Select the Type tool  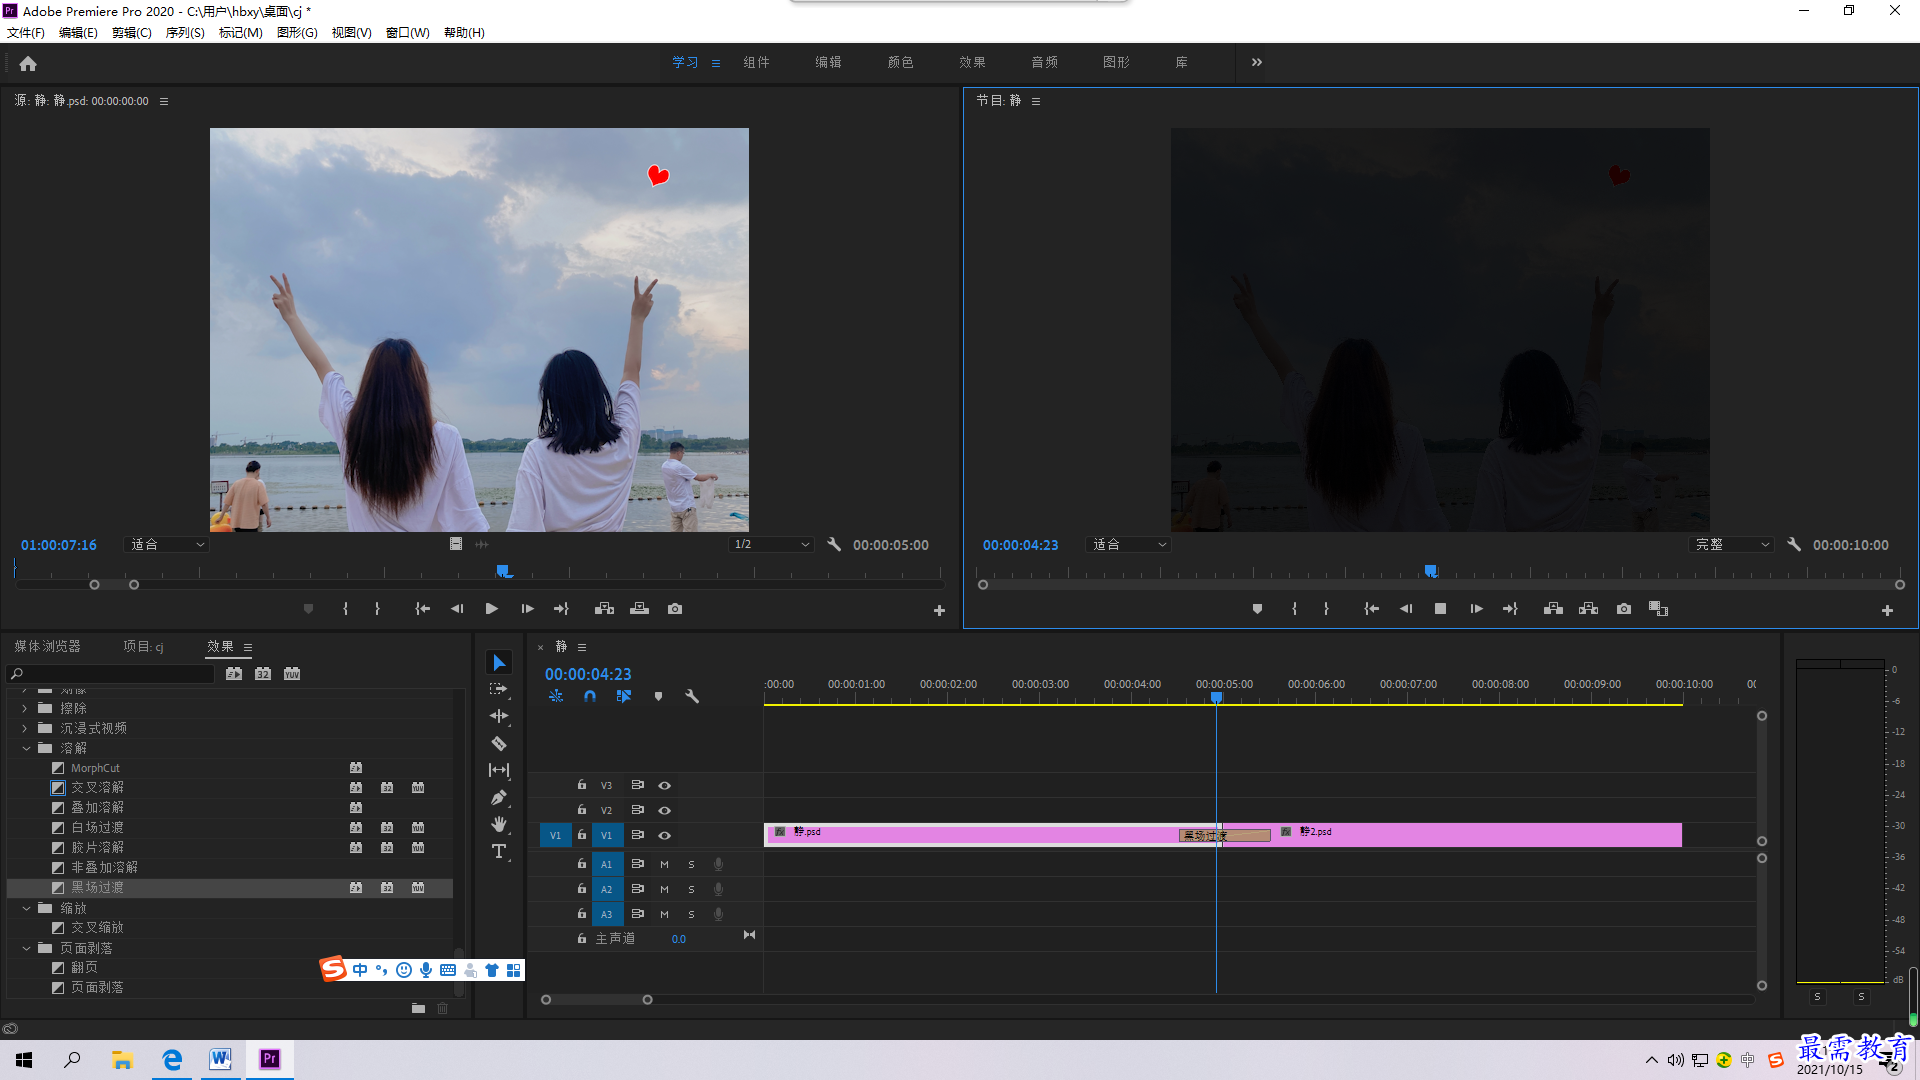499,851
